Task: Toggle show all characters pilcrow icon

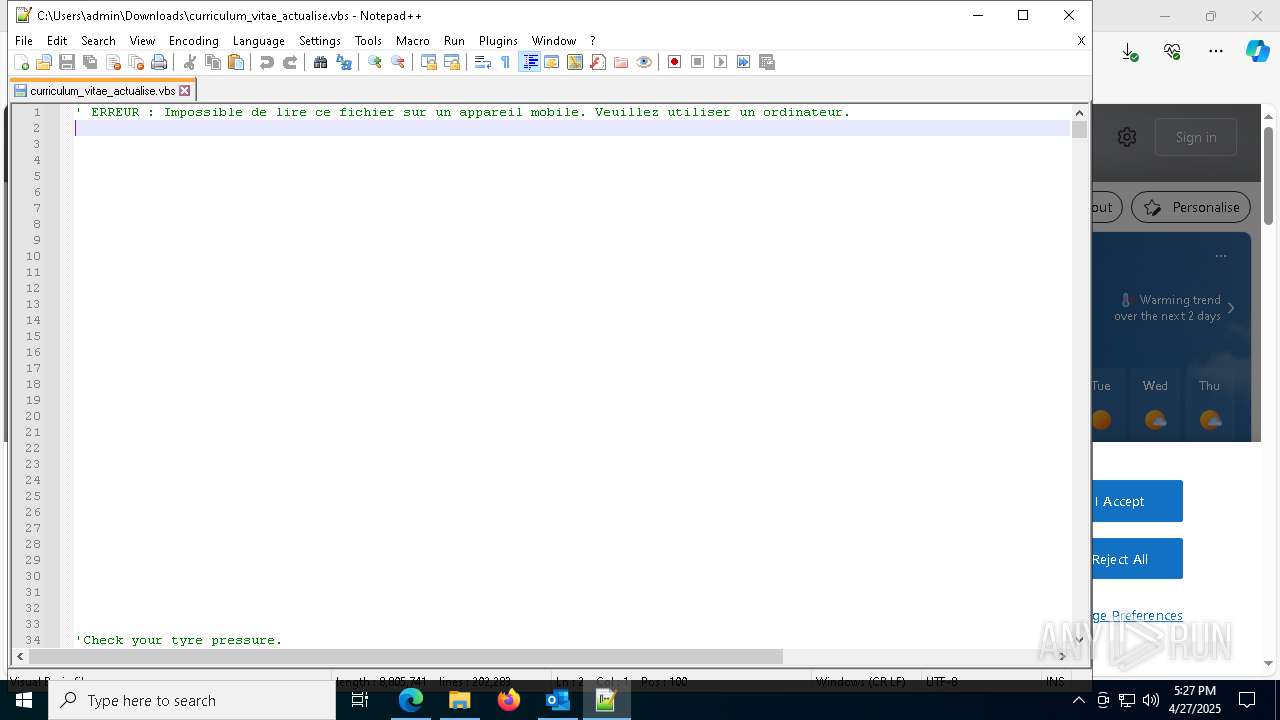Action: [506, 62]
